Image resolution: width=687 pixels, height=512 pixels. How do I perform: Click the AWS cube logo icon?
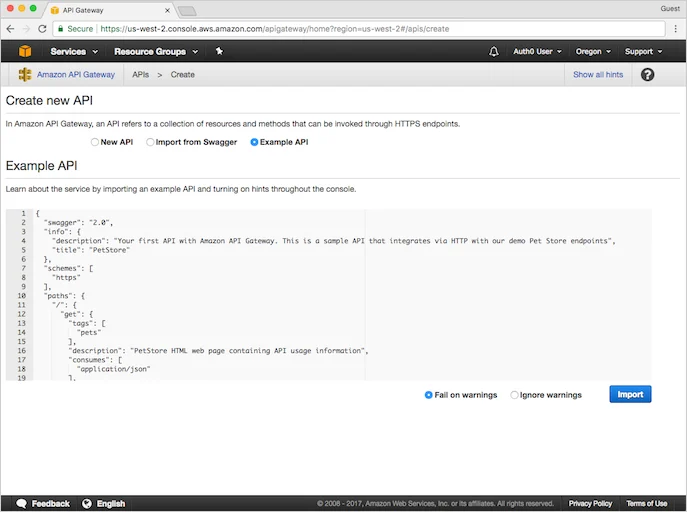[25, 51]
